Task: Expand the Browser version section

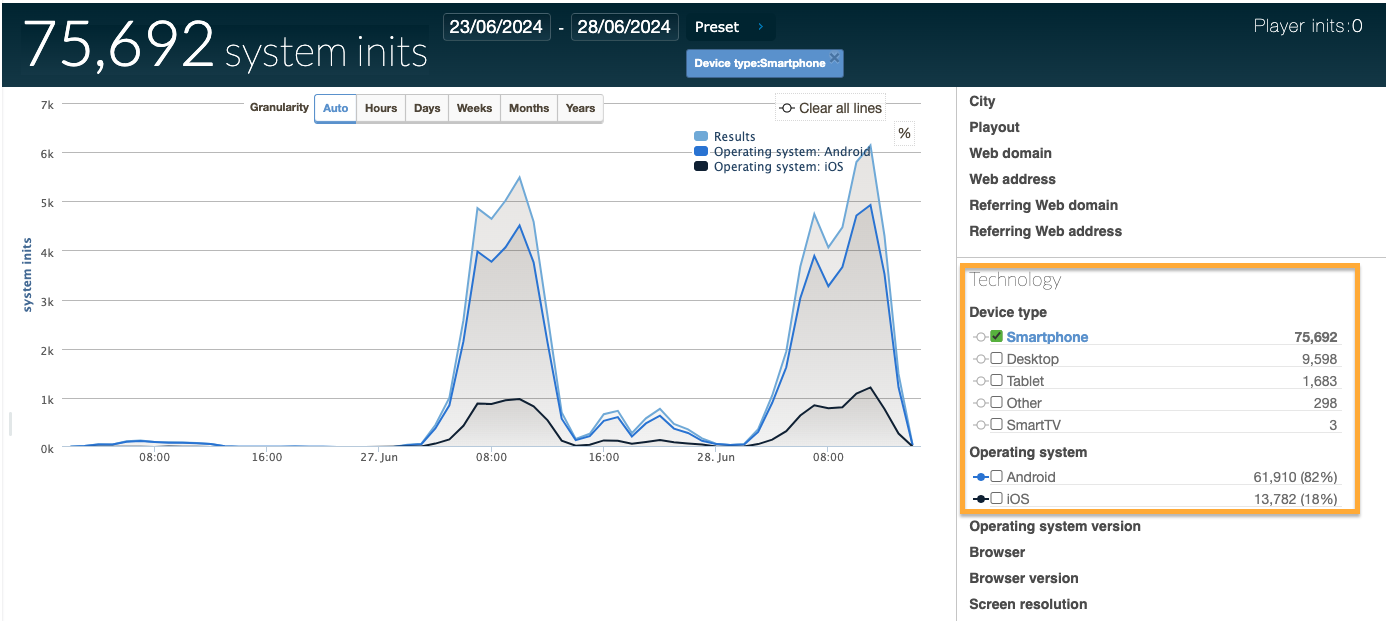Action: pos(1024,578)
